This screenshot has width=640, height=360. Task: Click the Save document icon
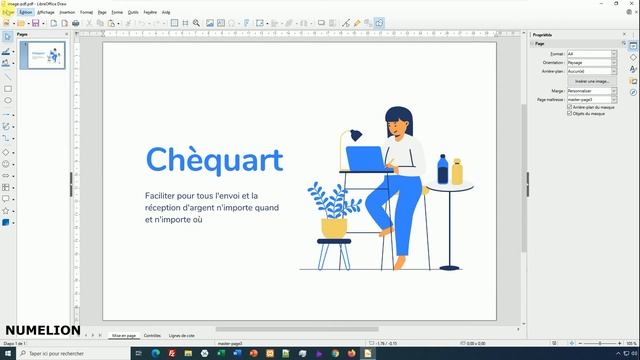(36, 23)
